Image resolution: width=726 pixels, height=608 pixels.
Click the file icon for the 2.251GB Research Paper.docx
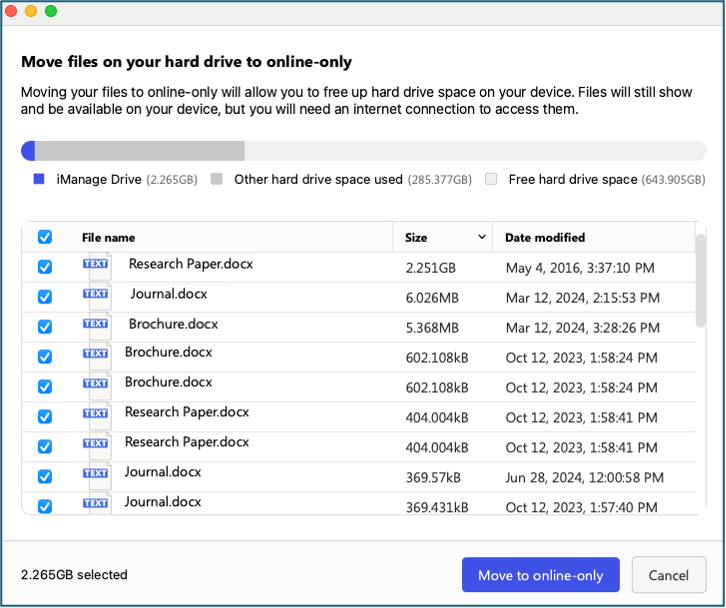pyautogui.click(x=98, y=266)
